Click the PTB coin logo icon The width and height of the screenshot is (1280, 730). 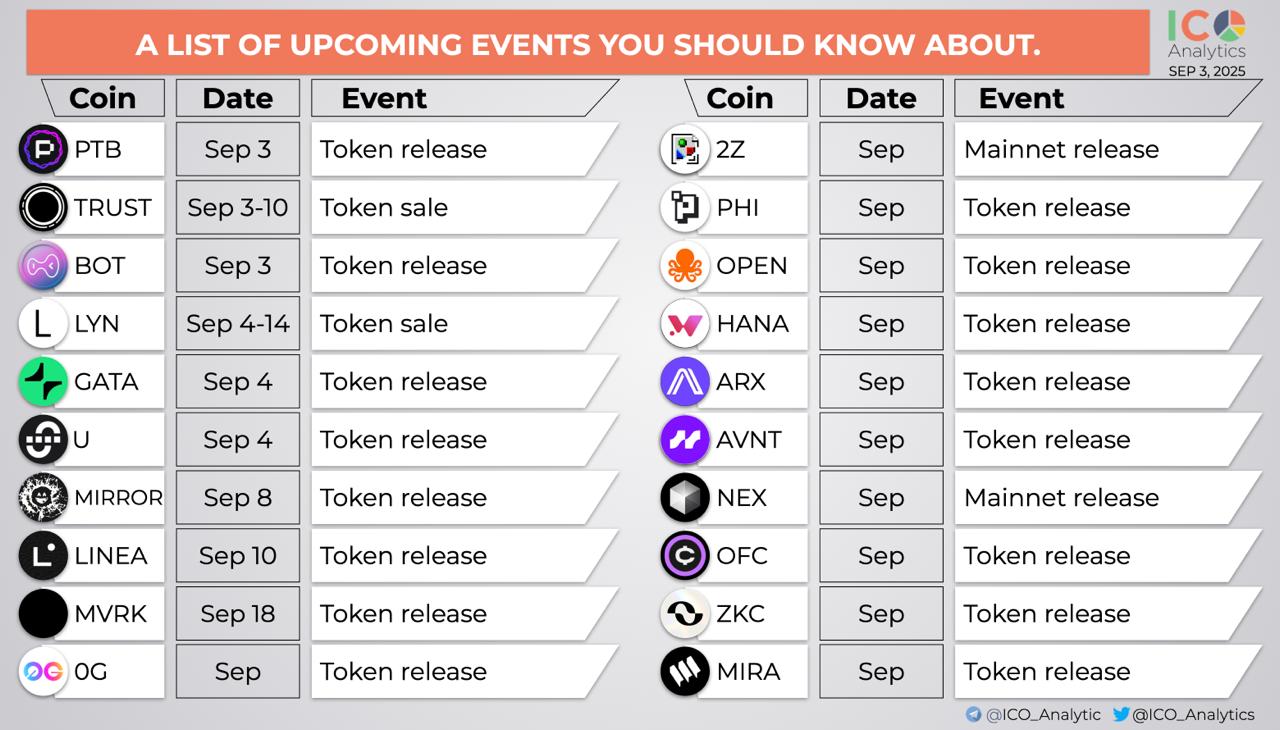coord(43,150)
